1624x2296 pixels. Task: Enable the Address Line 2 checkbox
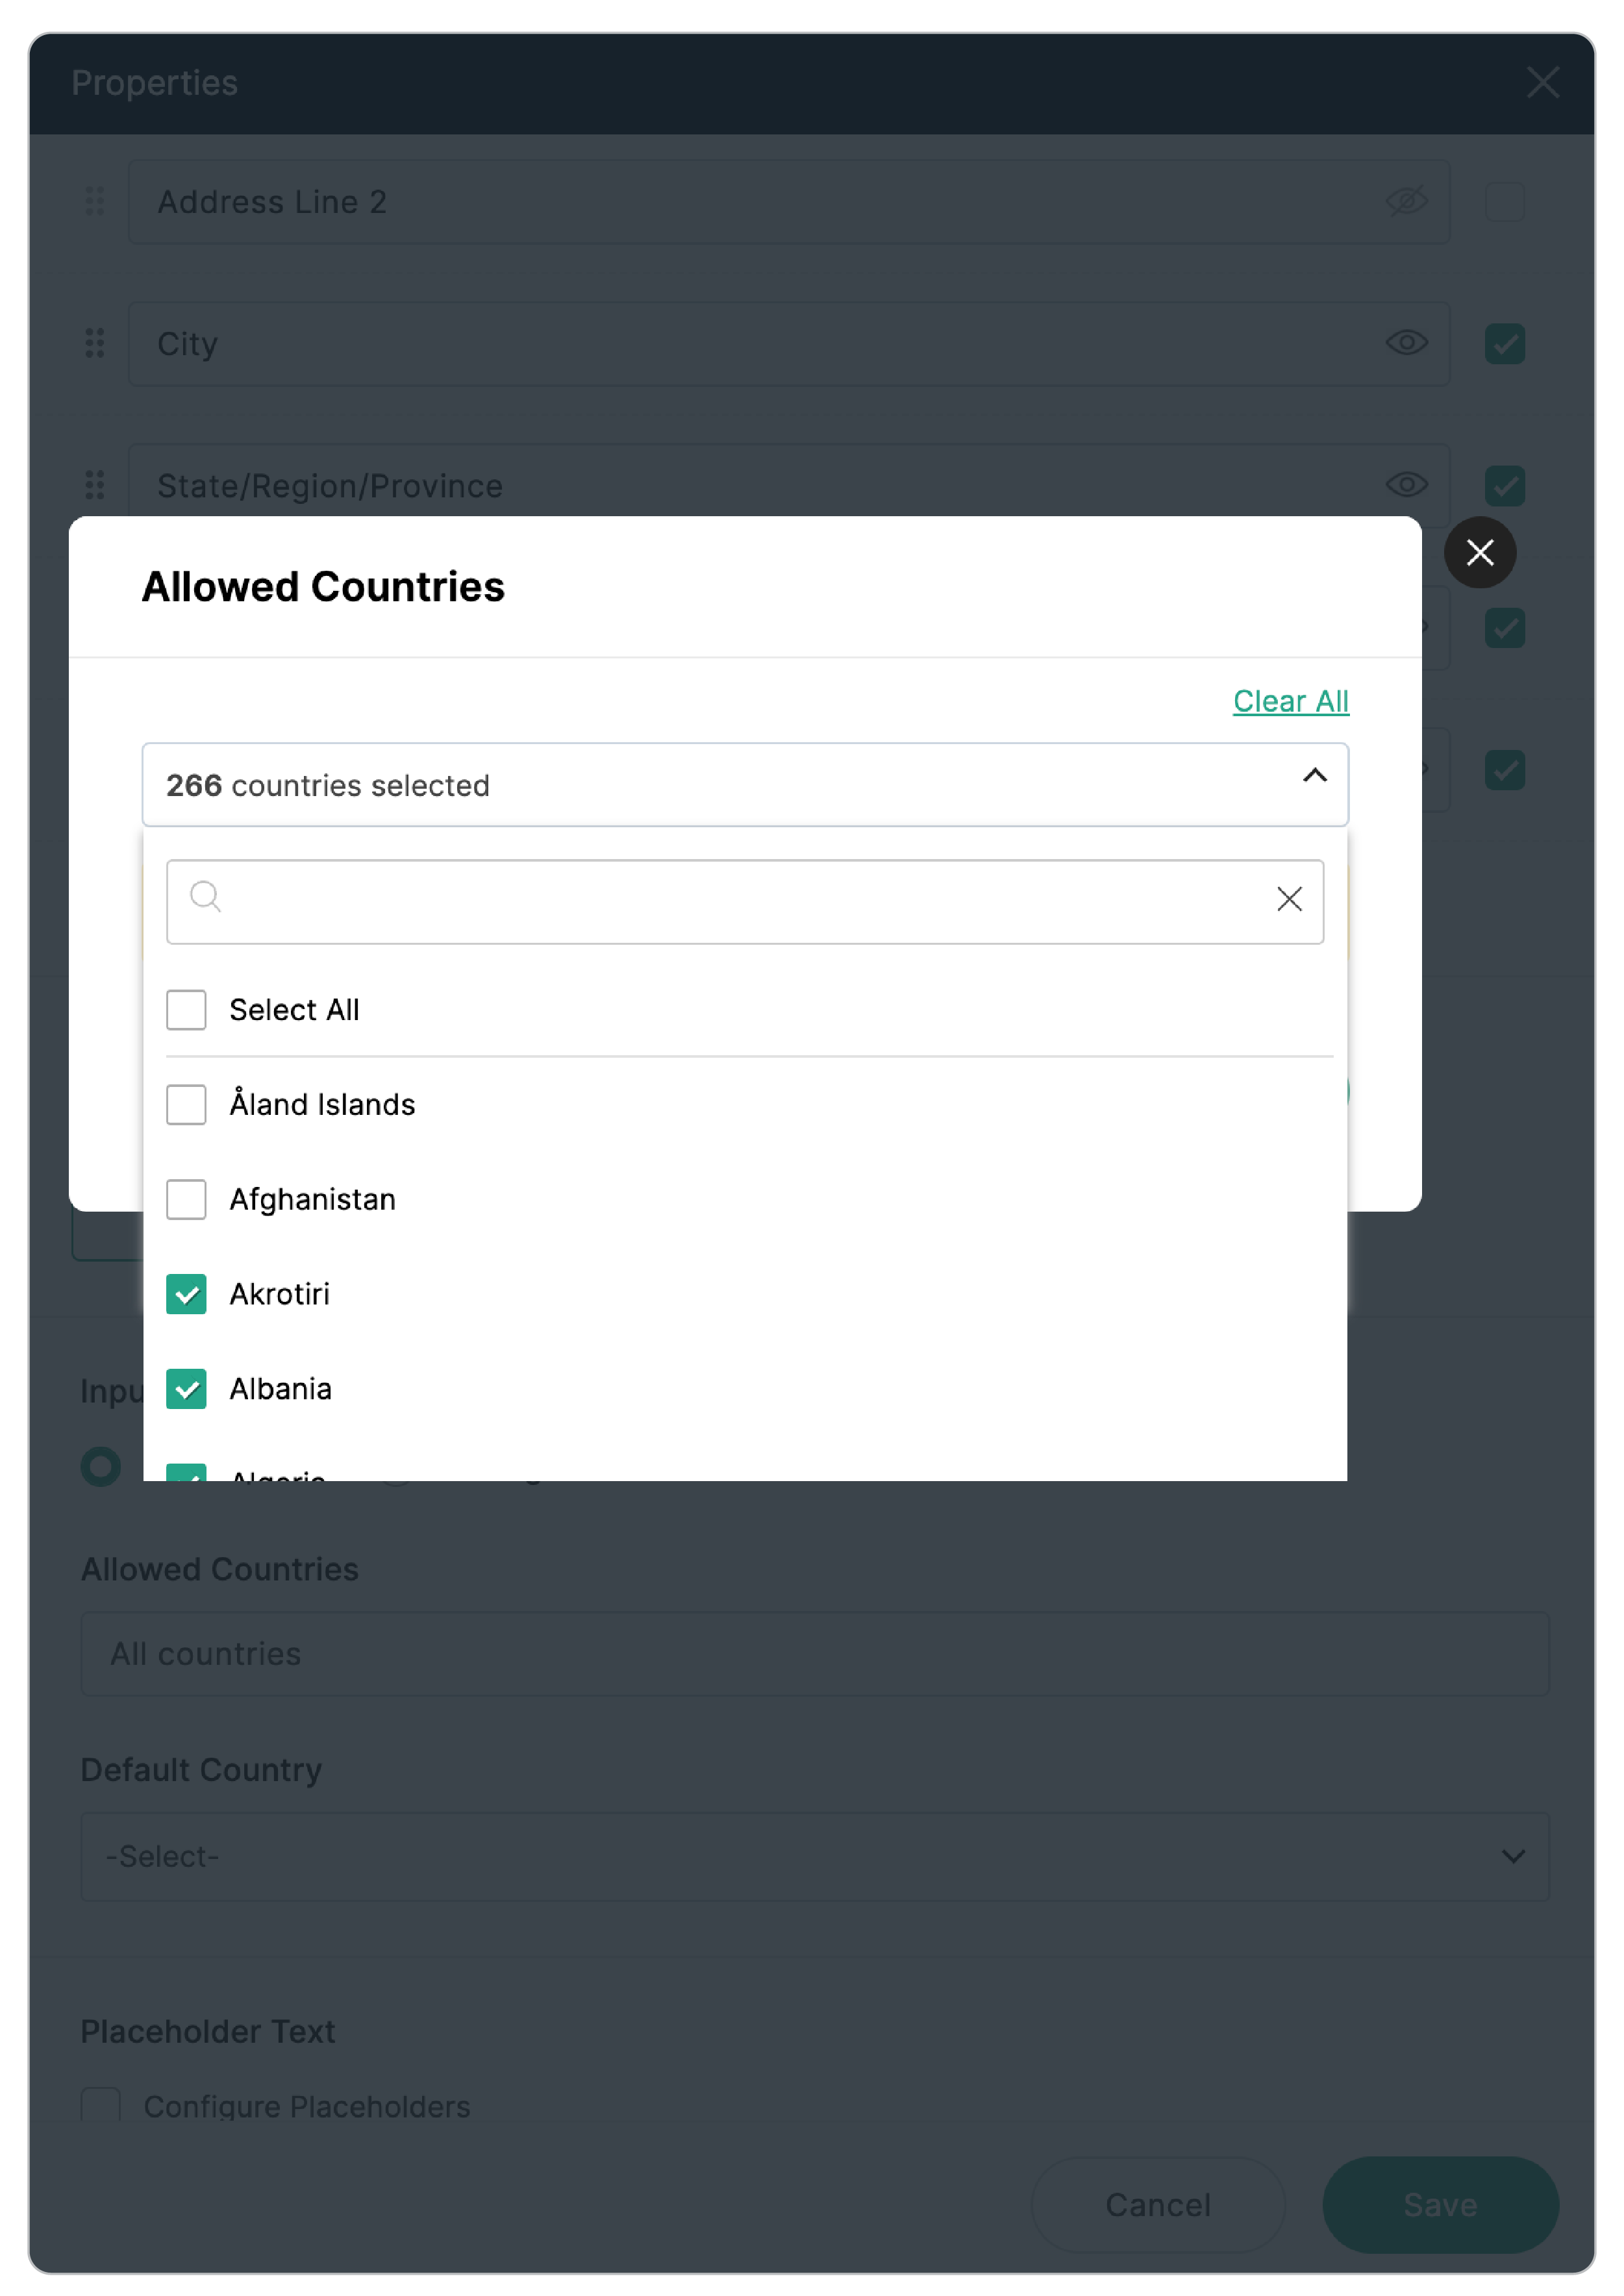point(1504,201)
